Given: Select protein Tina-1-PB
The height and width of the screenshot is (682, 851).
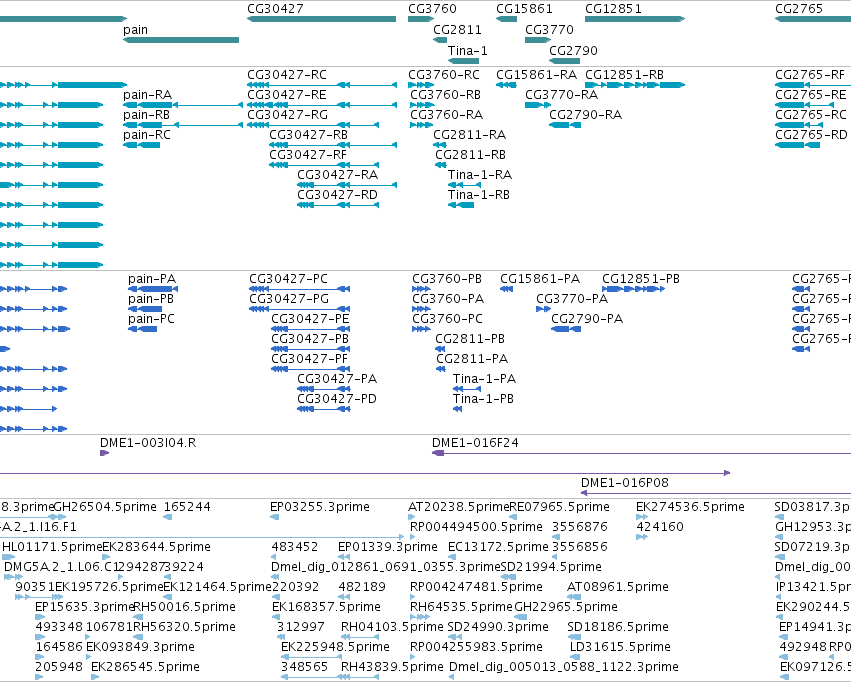Looking at the screenshot, I should pos(483,399).
